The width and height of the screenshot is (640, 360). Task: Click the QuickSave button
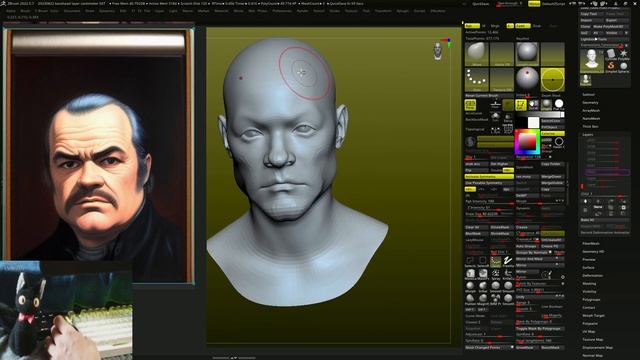point(480,4)
